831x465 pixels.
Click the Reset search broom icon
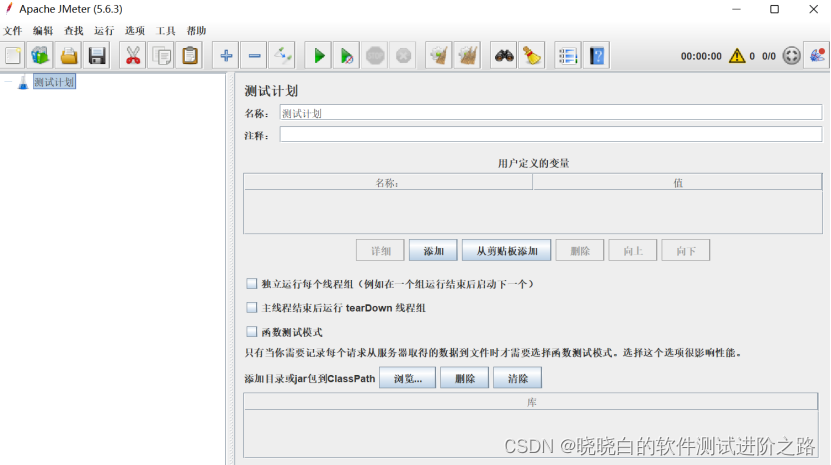532,56
